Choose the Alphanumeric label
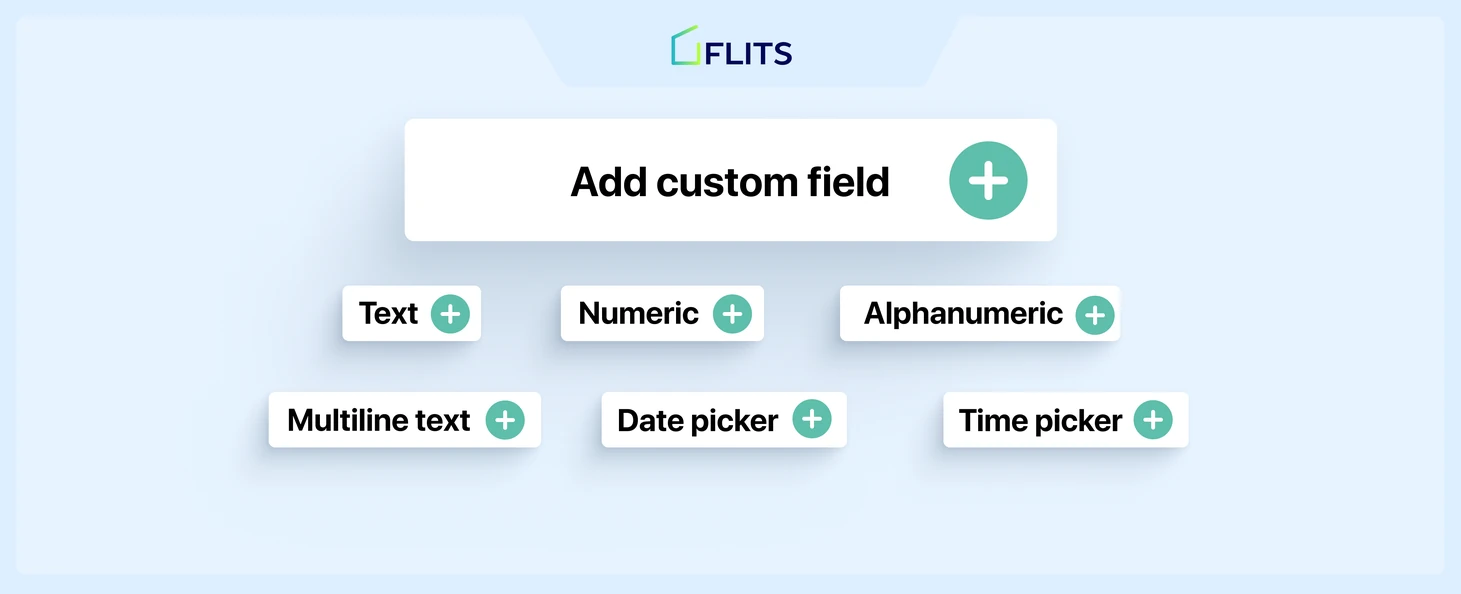The width and height of the screenshot is (1461, 594). pyautogui.click(x=963, y=313)
